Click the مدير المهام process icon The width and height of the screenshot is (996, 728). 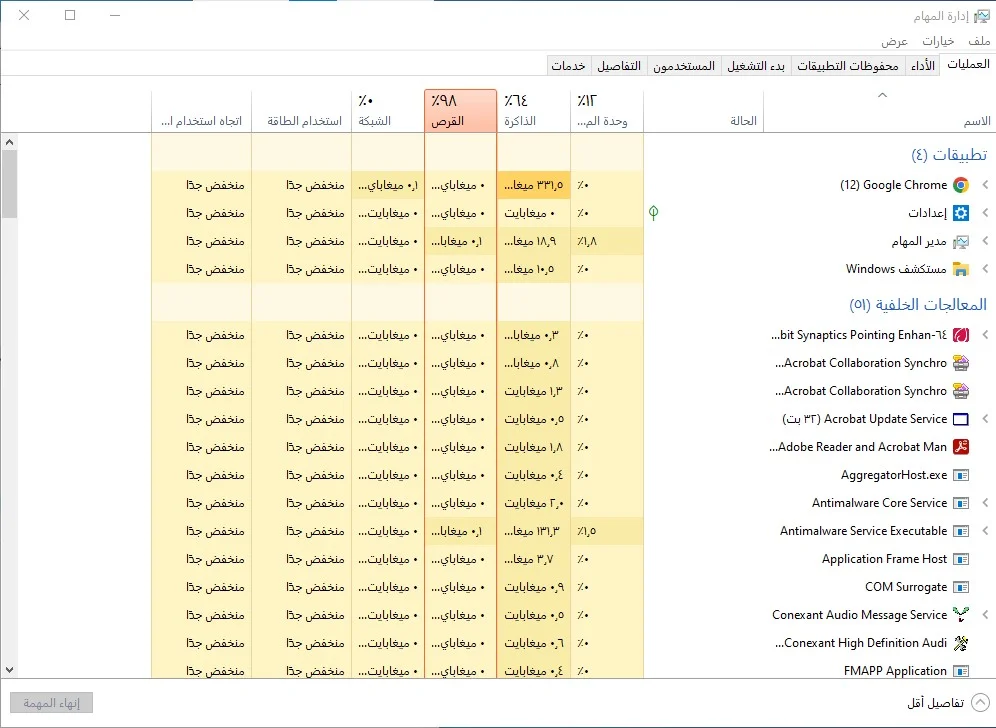(x=960, y=241)
